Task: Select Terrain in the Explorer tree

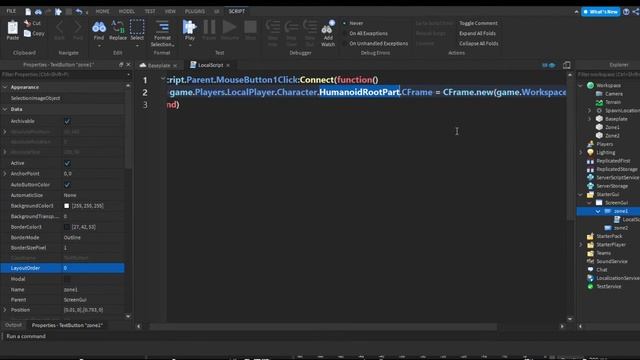Action: [613, 102]
